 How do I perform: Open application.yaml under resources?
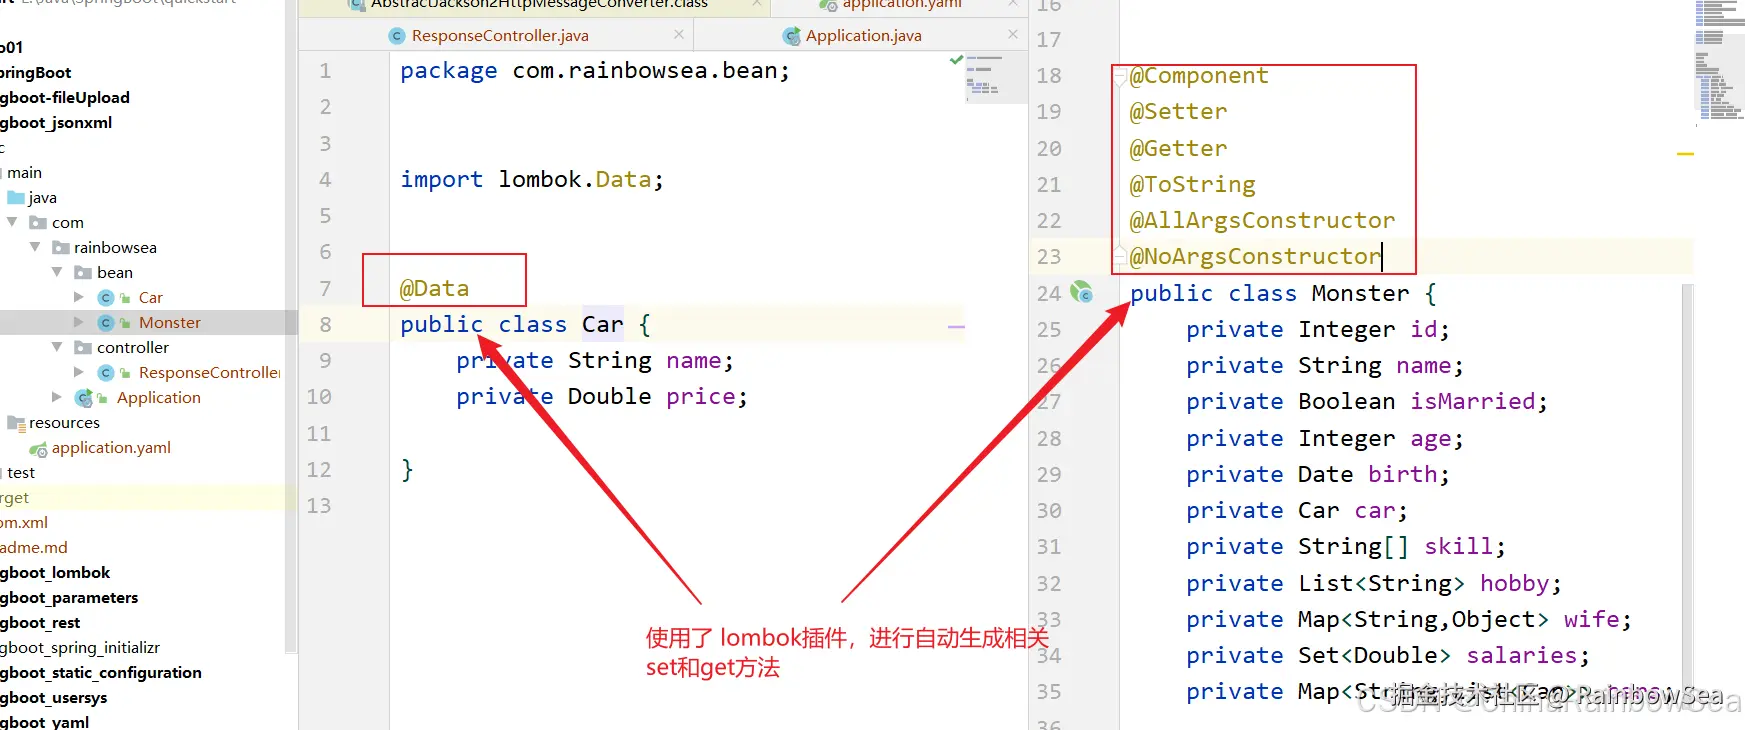(111, 448)
